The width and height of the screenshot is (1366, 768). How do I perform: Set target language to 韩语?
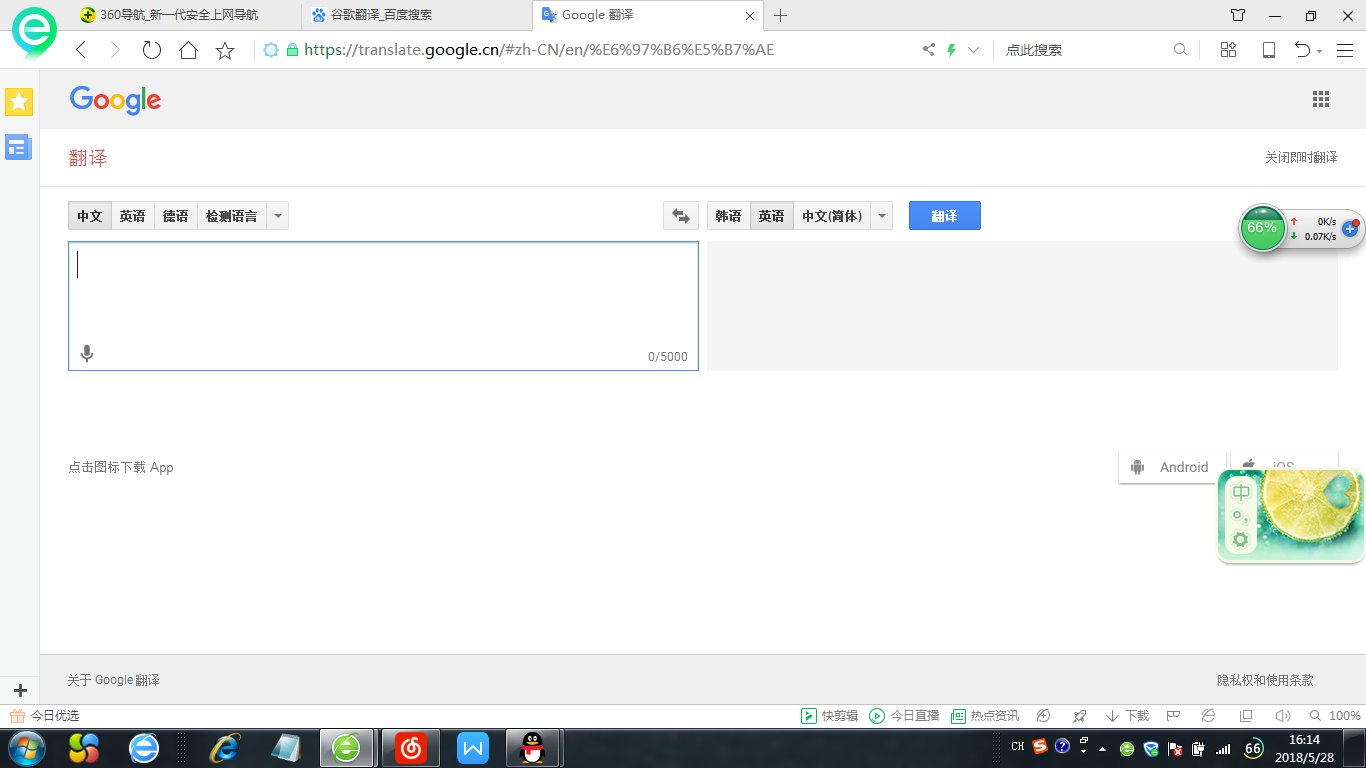[x=728, y=216]
